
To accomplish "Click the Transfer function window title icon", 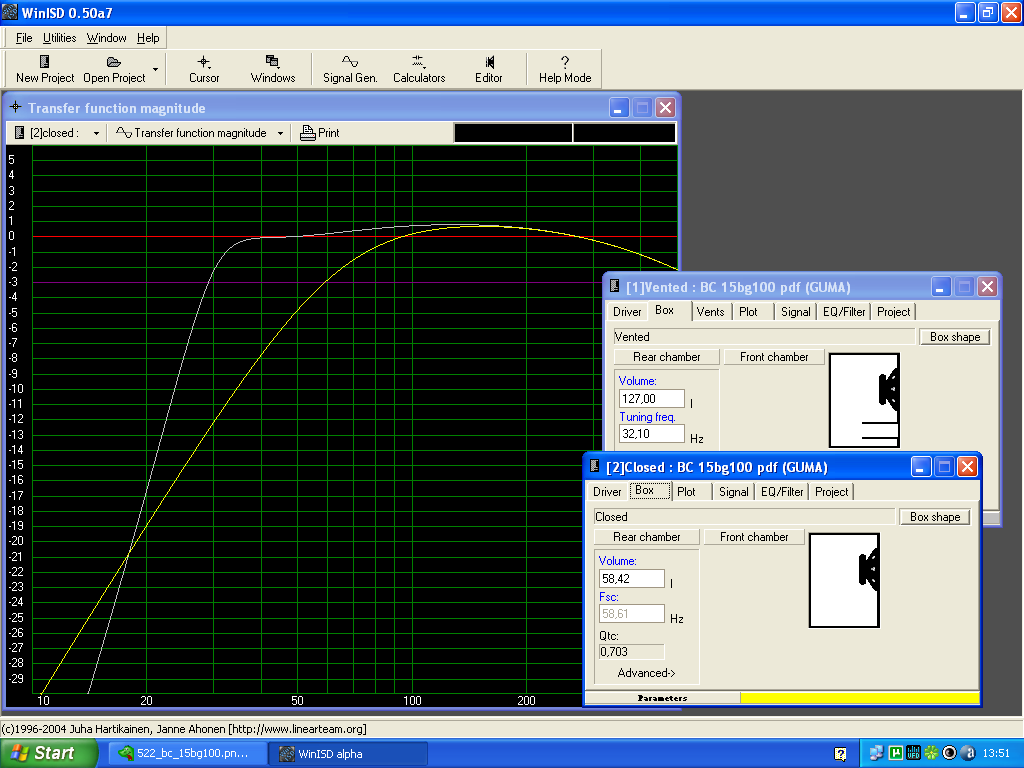I will pos(16,107).
